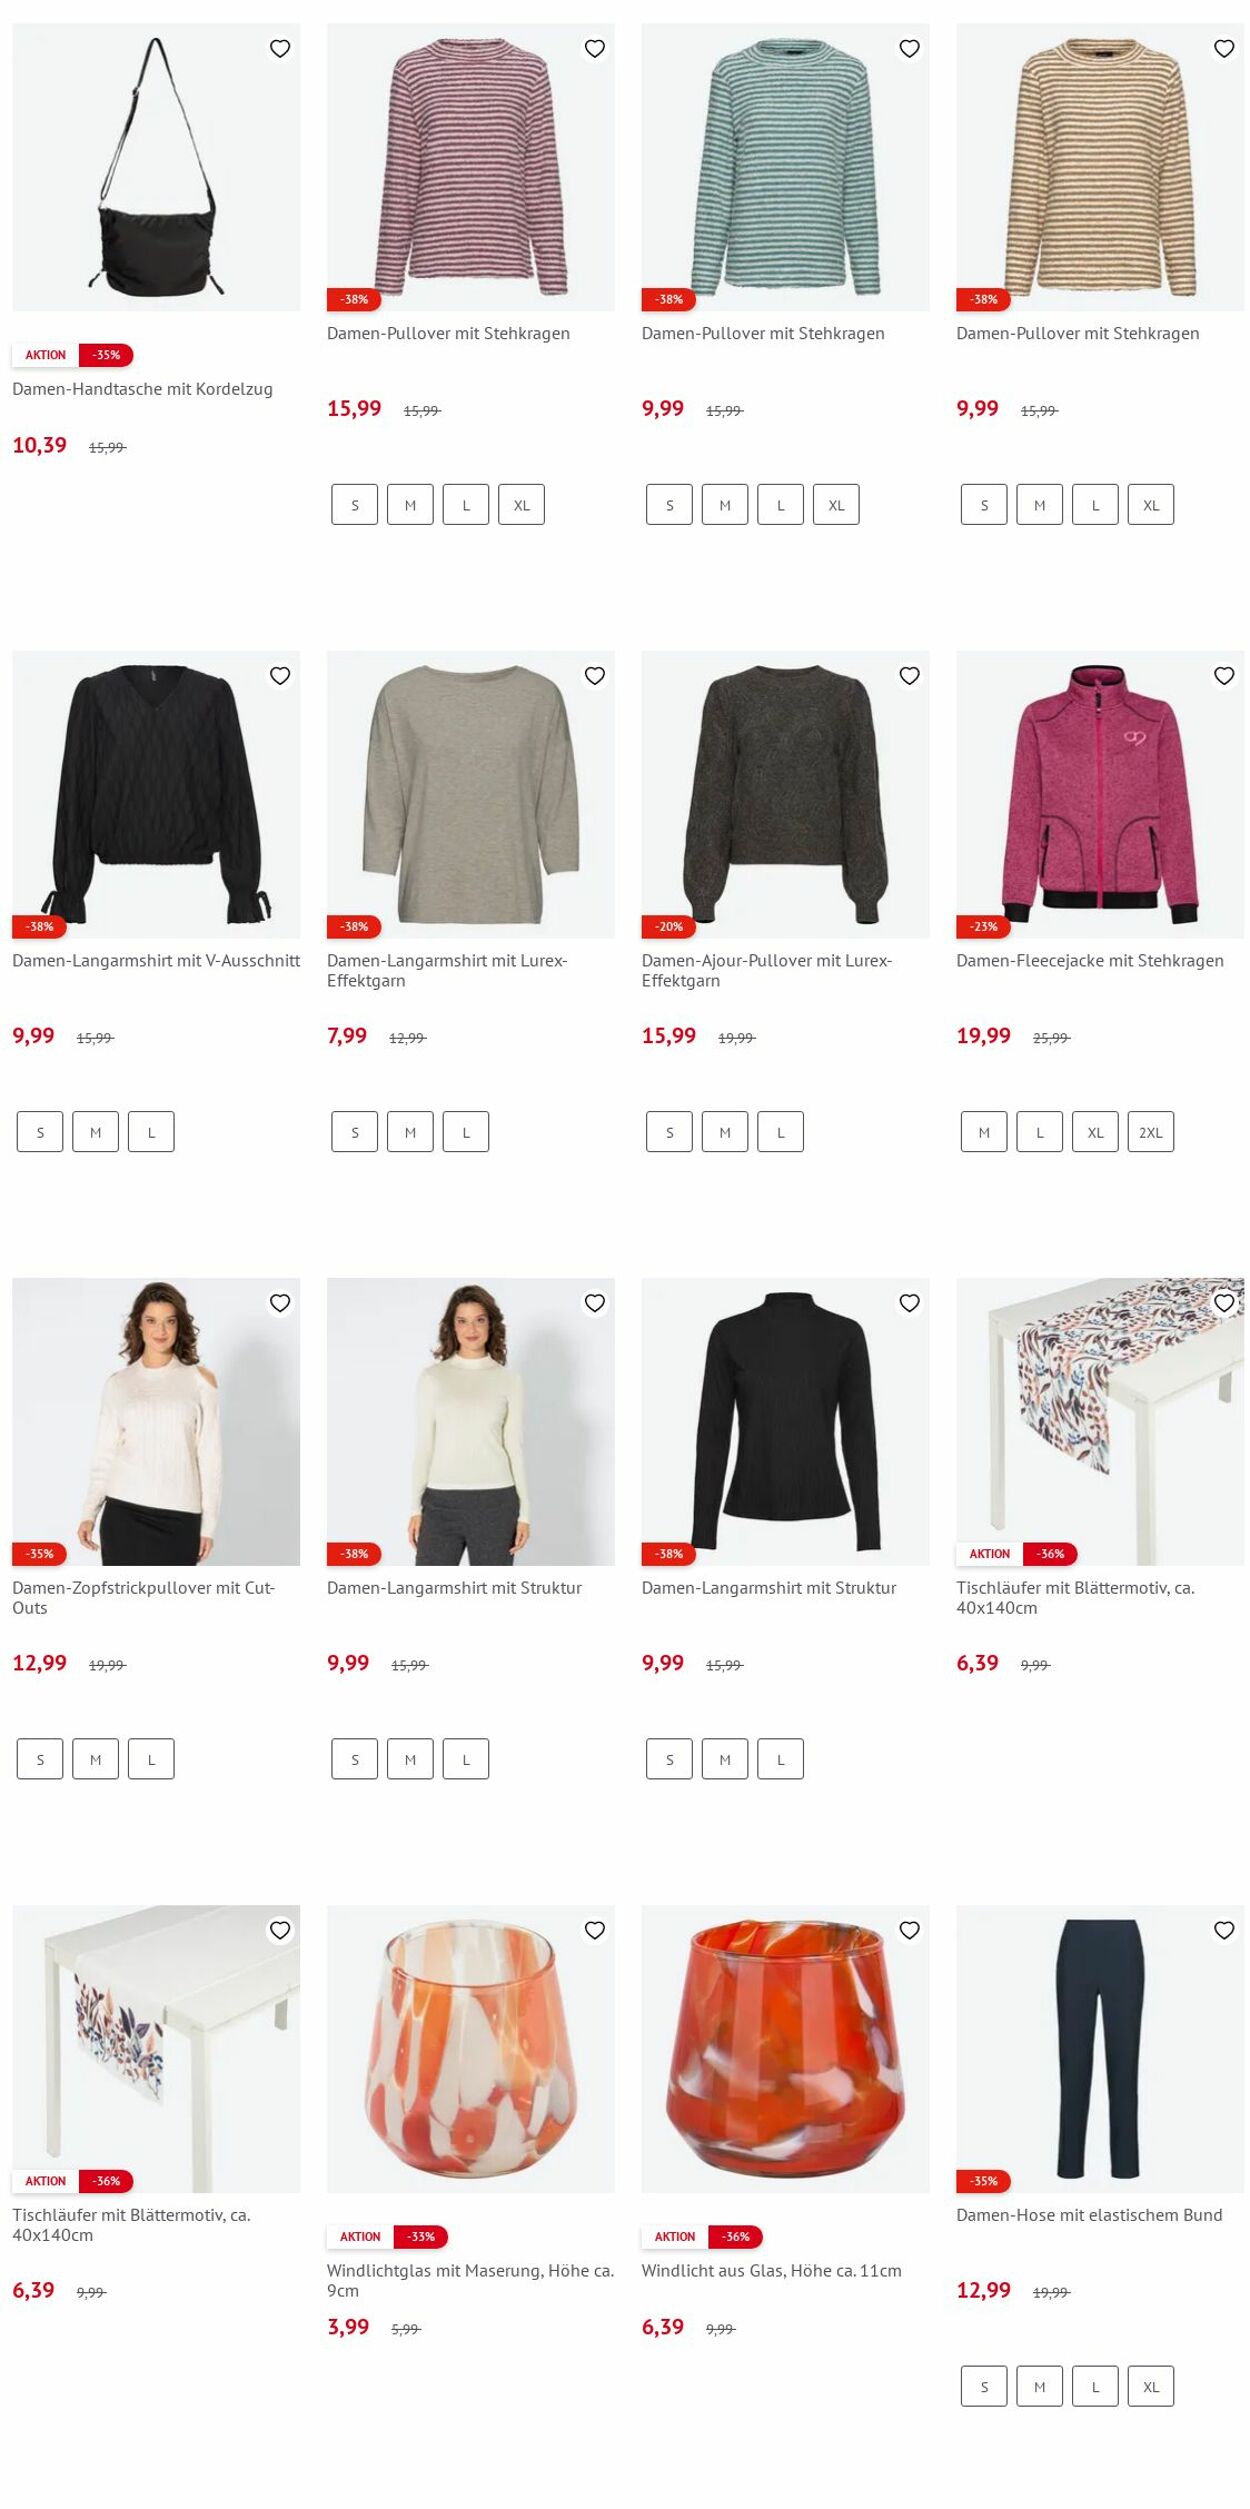Click the AKTION badge on Tischläufer beside Damen-Langarmshirt
This screenshot has width=1250, height=2509.
tap(989, 1554)
